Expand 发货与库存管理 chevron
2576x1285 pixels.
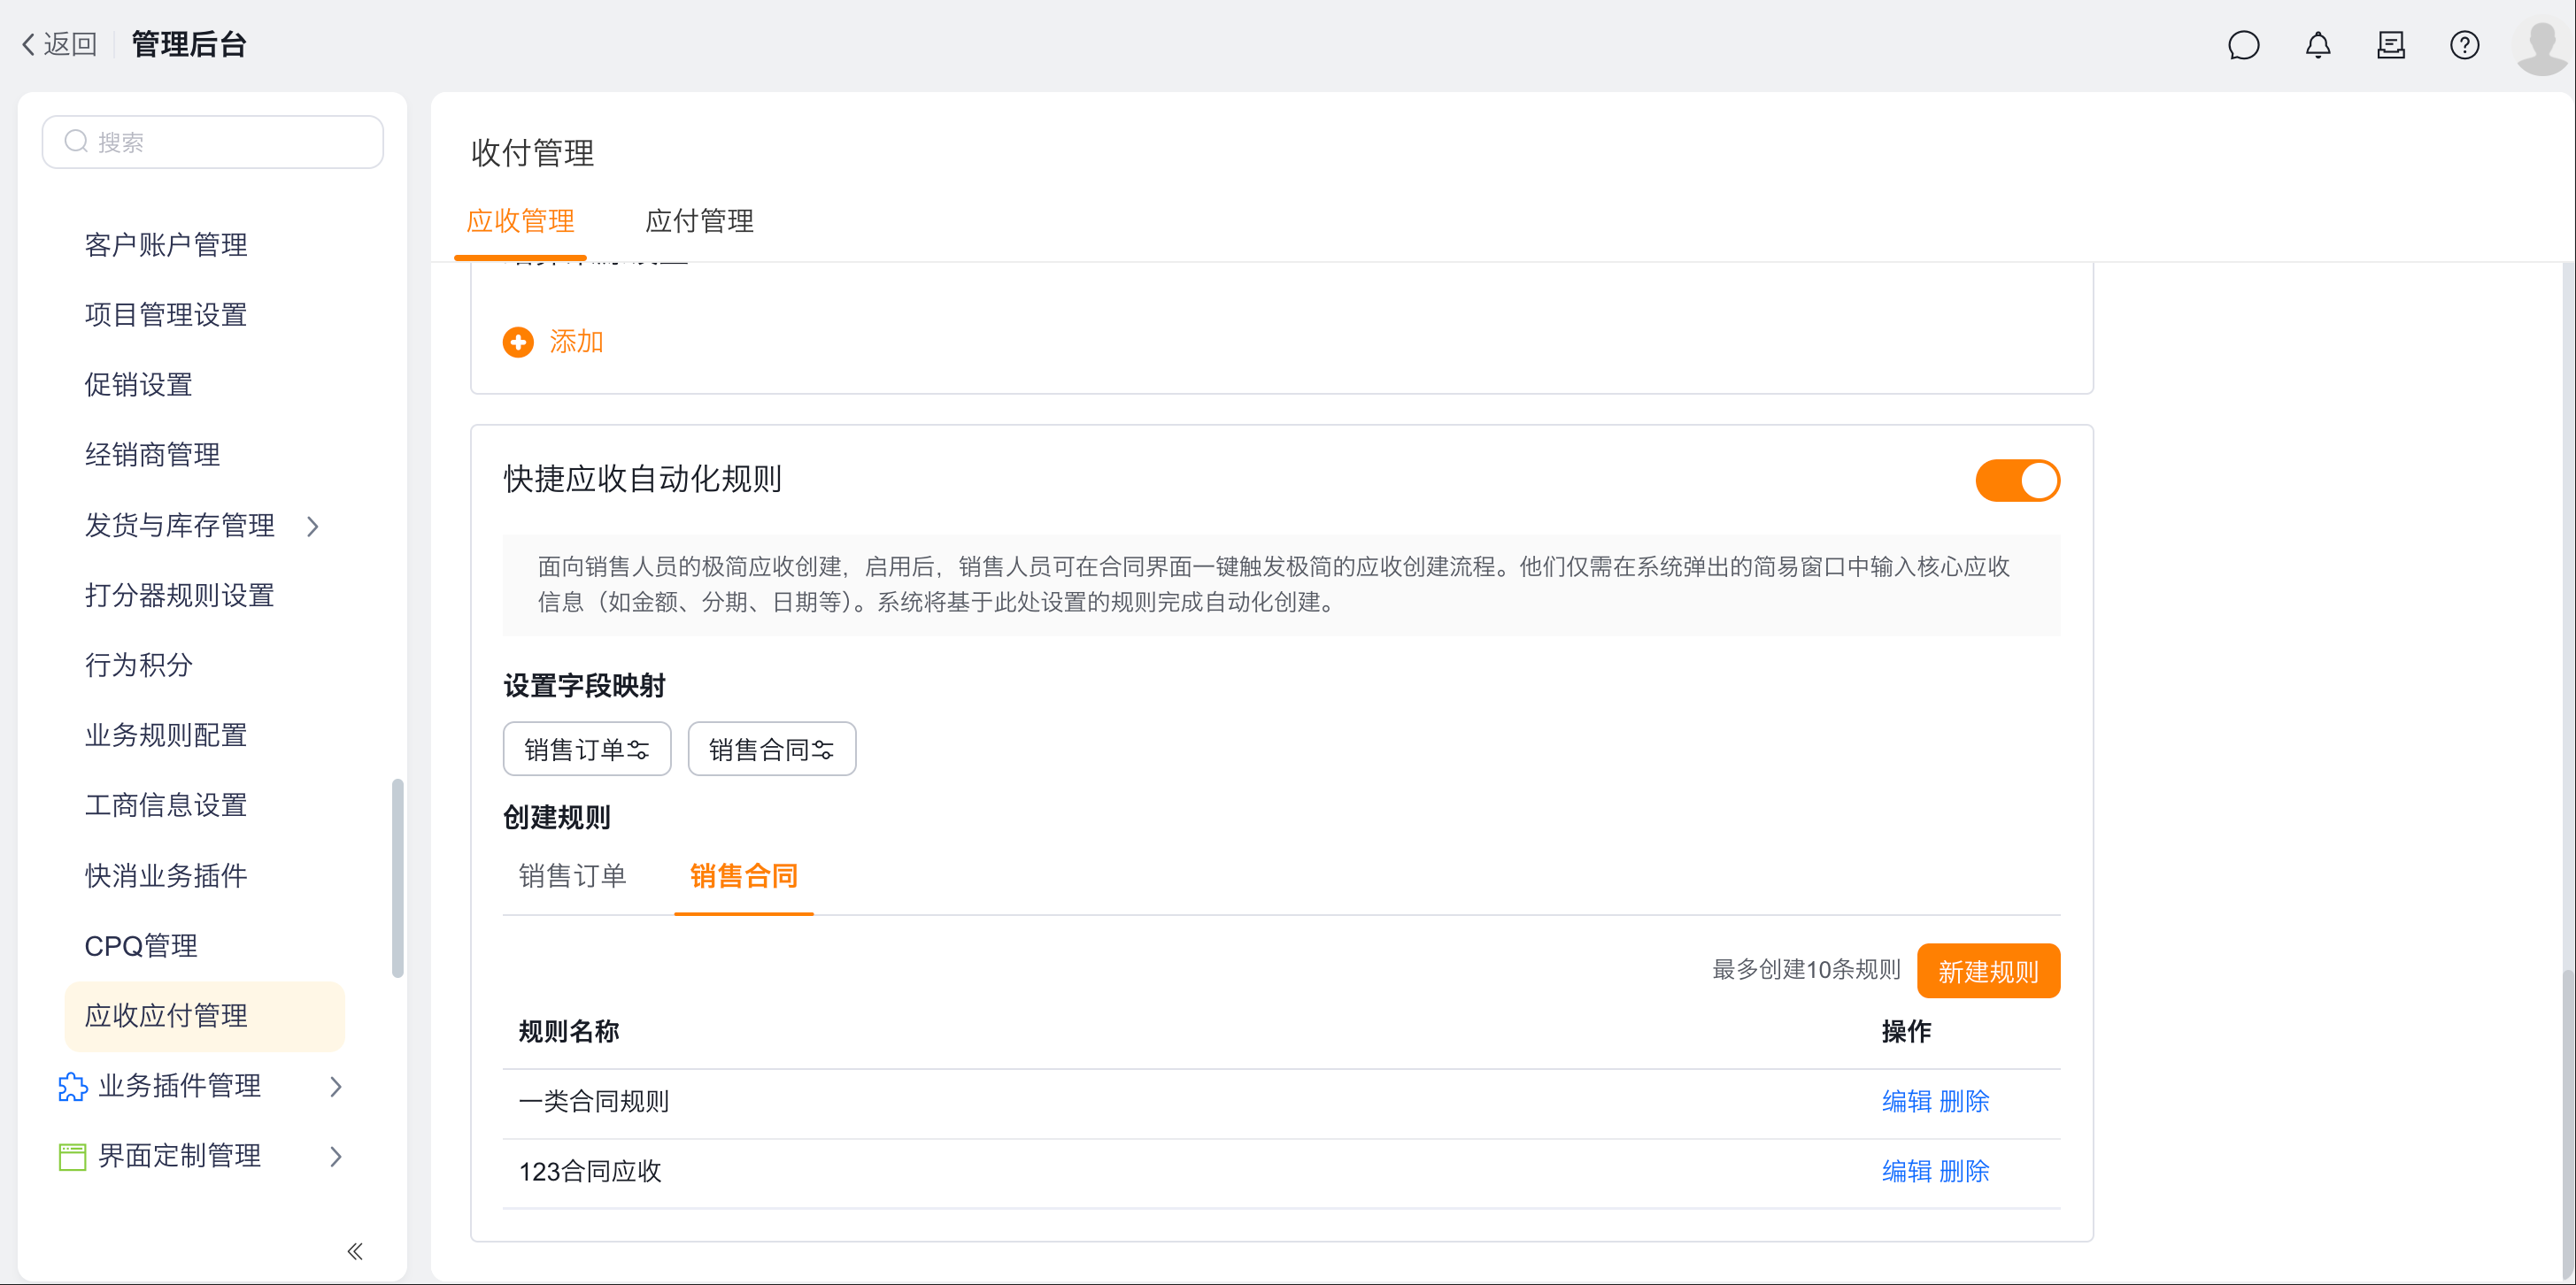[313, 526]
